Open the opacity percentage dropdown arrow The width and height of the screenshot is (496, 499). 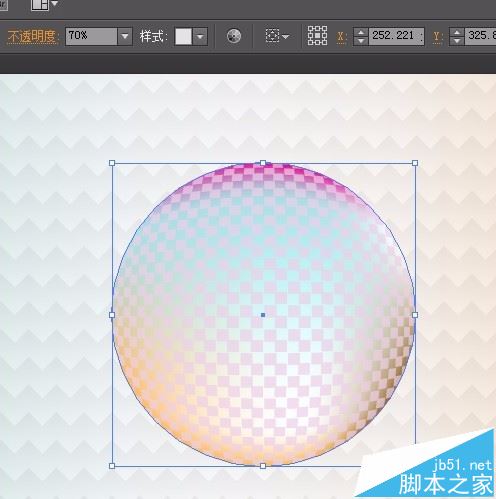[x=125, y=36]
